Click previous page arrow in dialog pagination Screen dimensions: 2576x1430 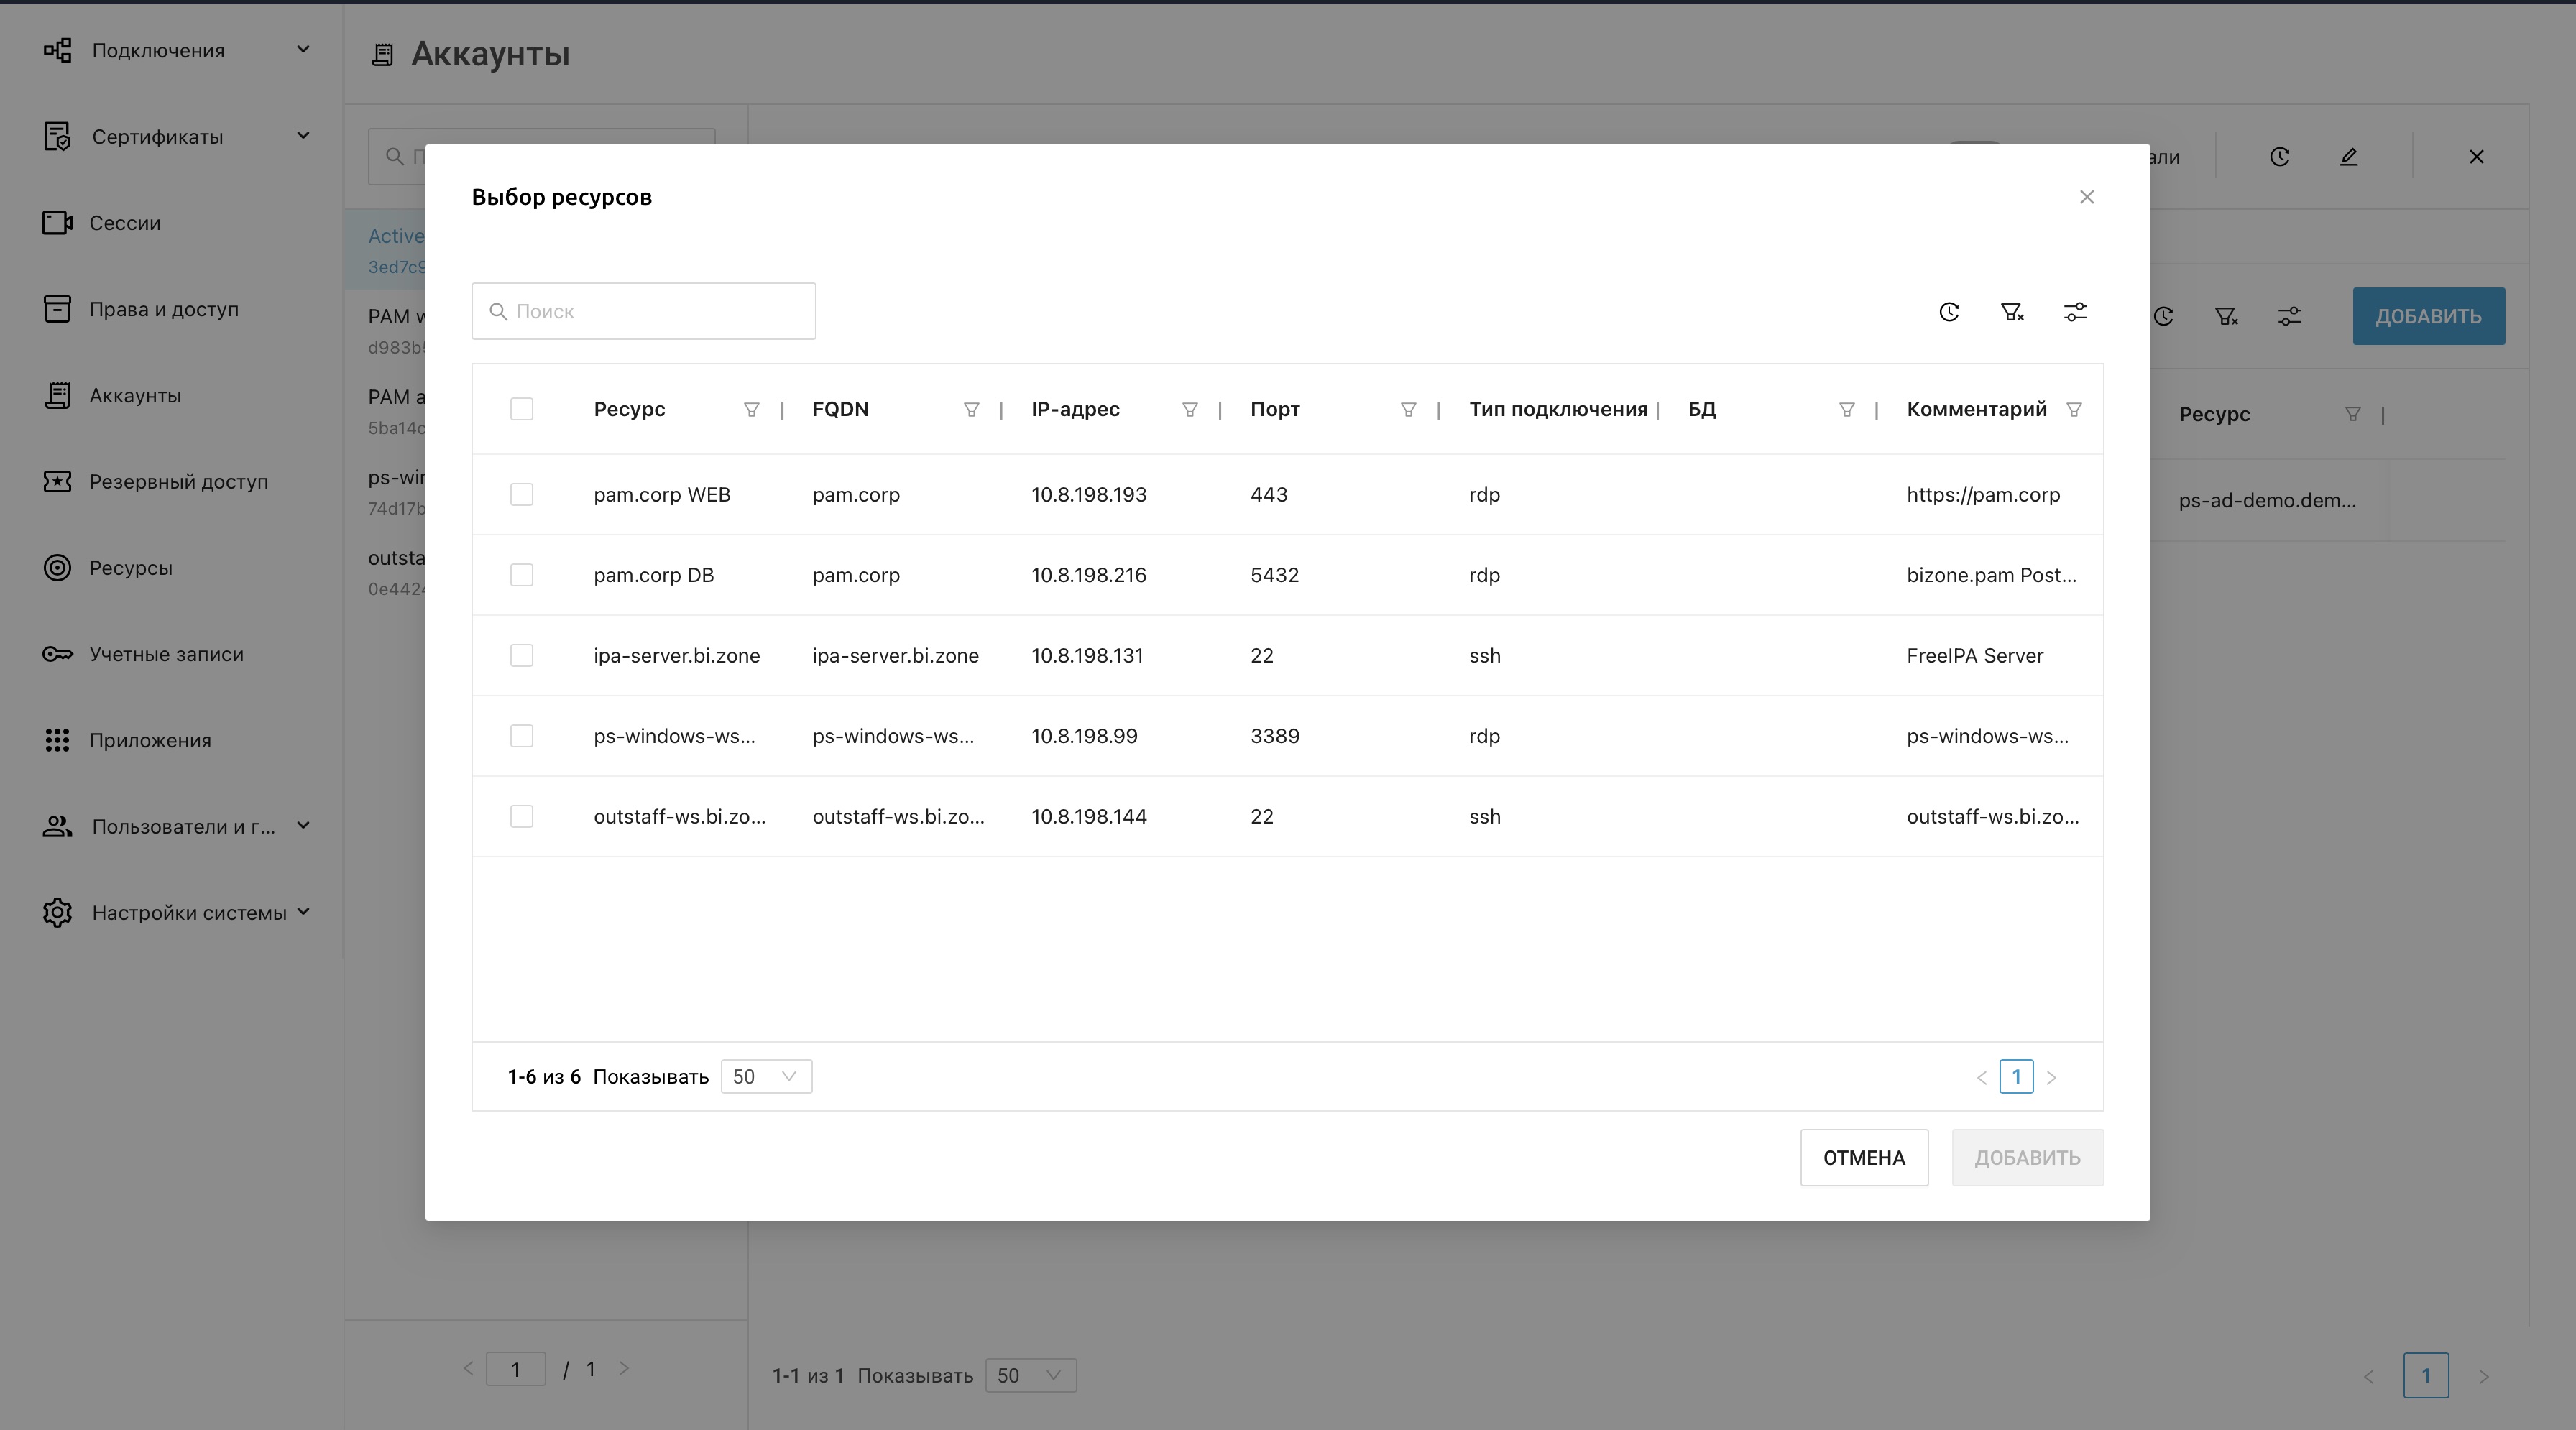click(x=1981, y=1077)
